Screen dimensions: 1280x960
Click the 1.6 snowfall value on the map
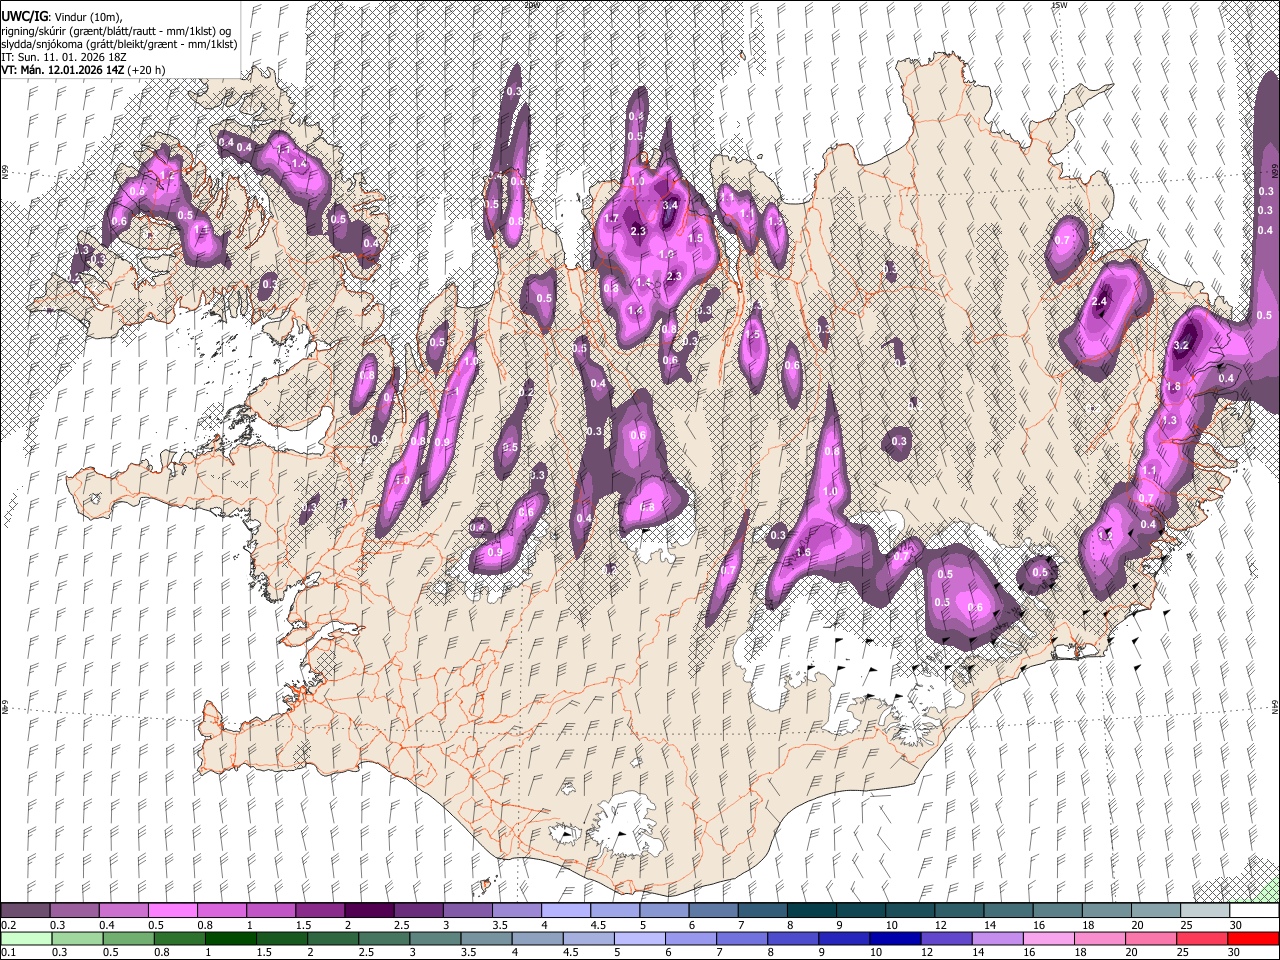(x=803, y=553)
